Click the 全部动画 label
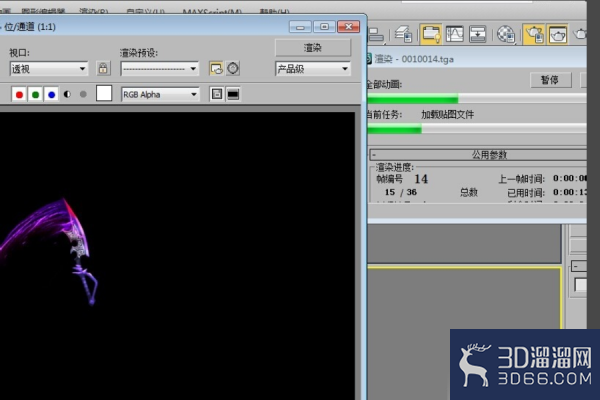This screenshot has width=600, height=400. coord(384,84)
